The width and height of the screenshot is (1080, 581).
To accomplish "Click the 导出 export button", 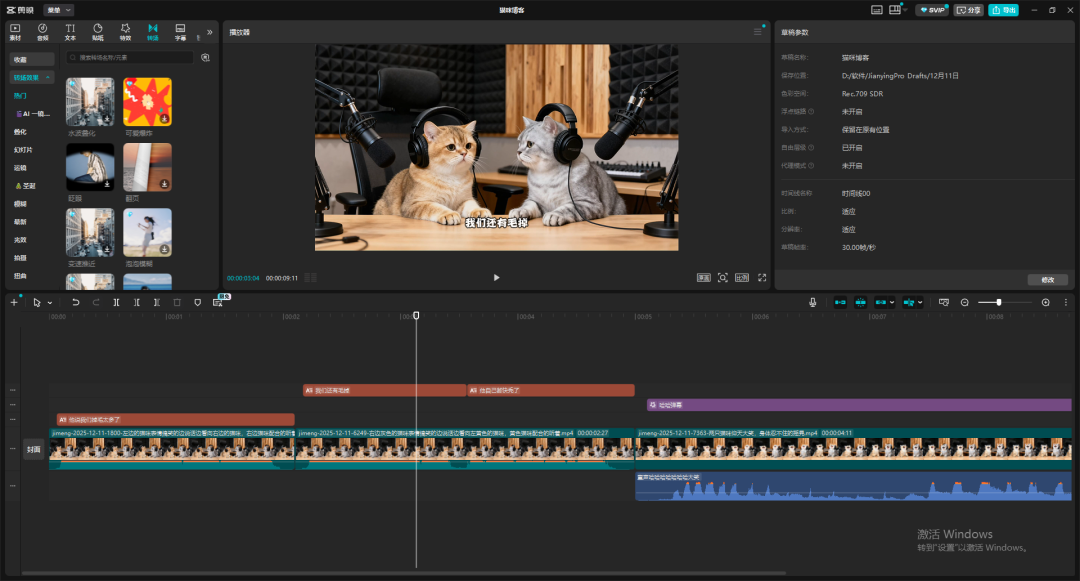I will click(x=1003, y=10).
